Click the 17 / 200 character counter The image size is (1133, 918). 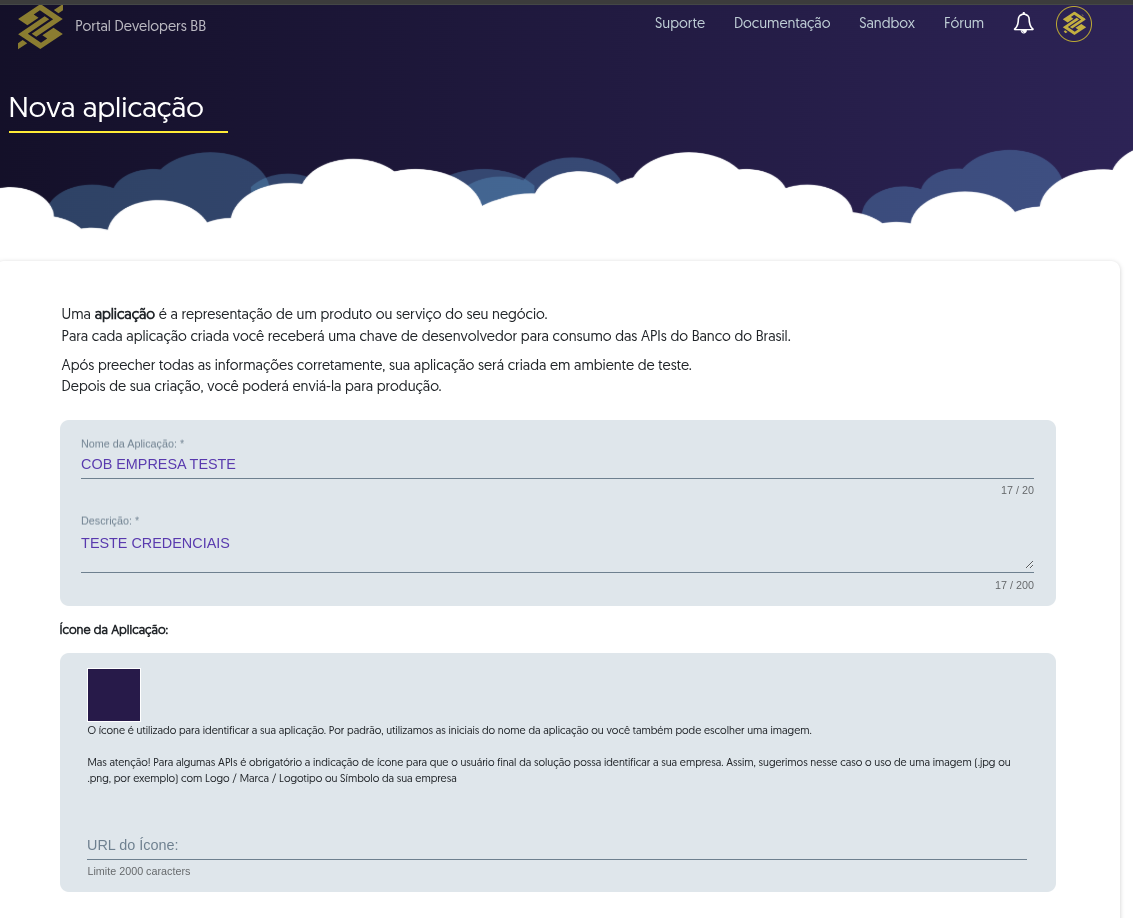tap(1014, 585)
